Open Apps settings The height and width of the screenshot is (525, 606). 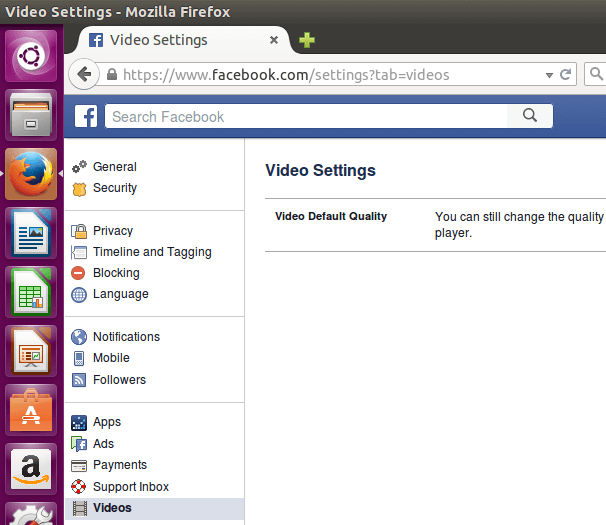(107, 422)
